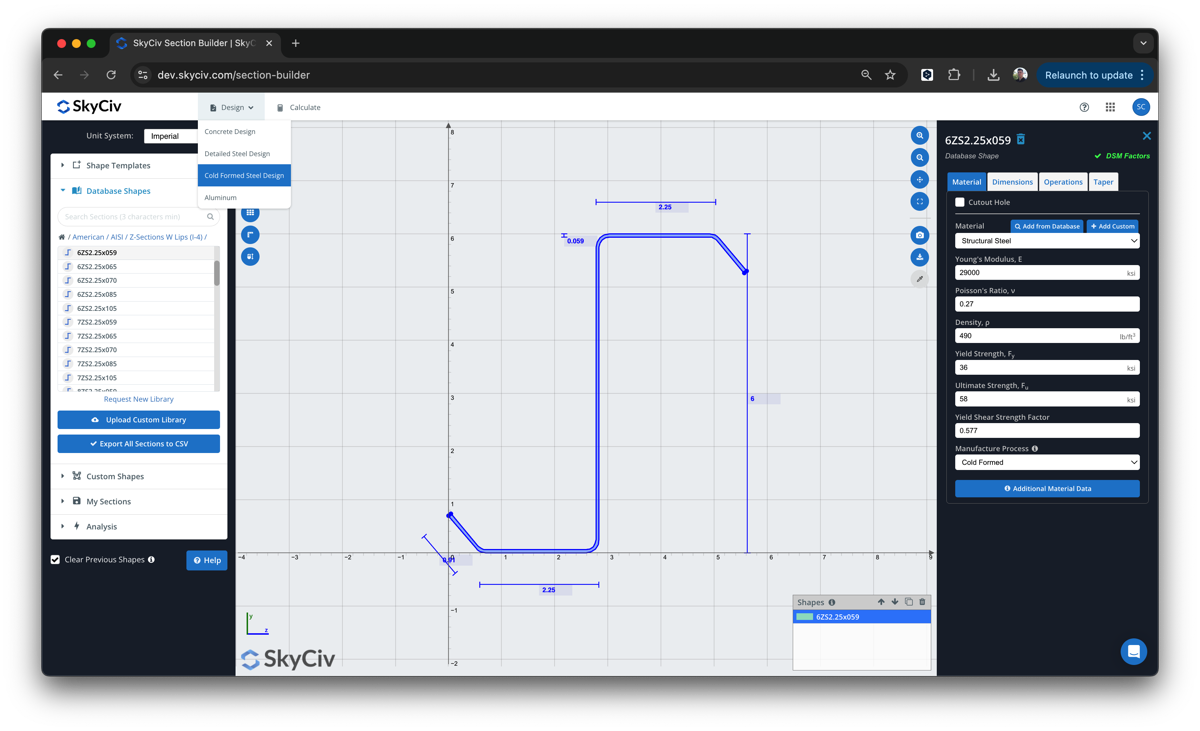Viewport: 1200px width, 731px height.
Task: Click the fit-to-screen icon
Action: click(920, 201)
